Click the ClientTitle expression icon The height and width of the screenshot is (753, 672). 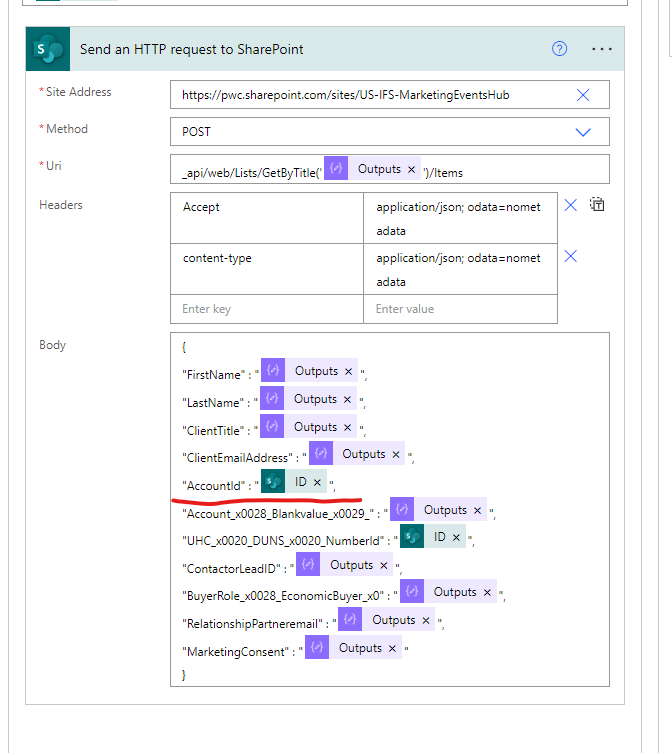[272, 426]
